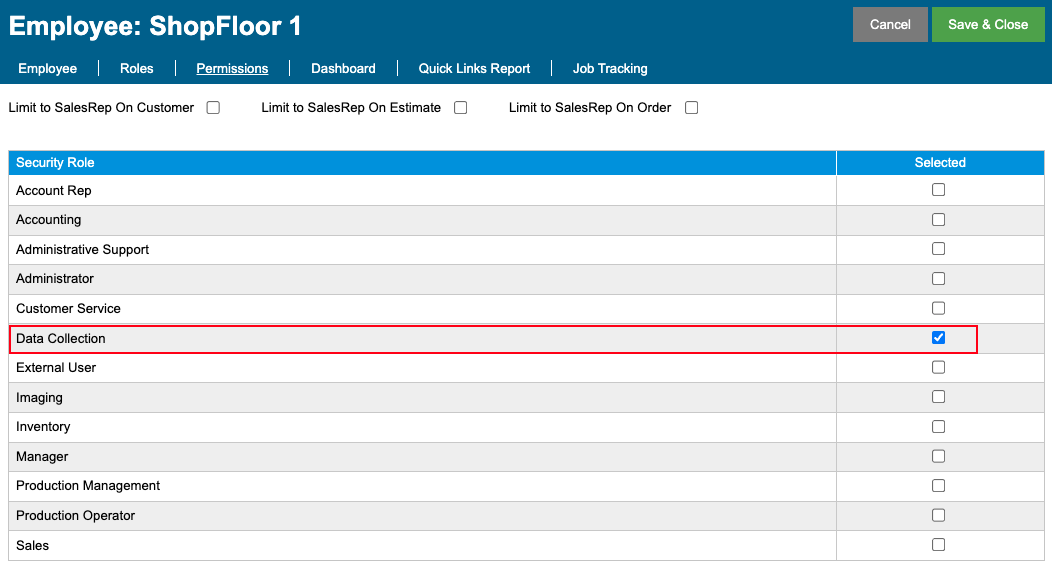
Task: Click the Cancel button
Action: (x=890, y=25)
